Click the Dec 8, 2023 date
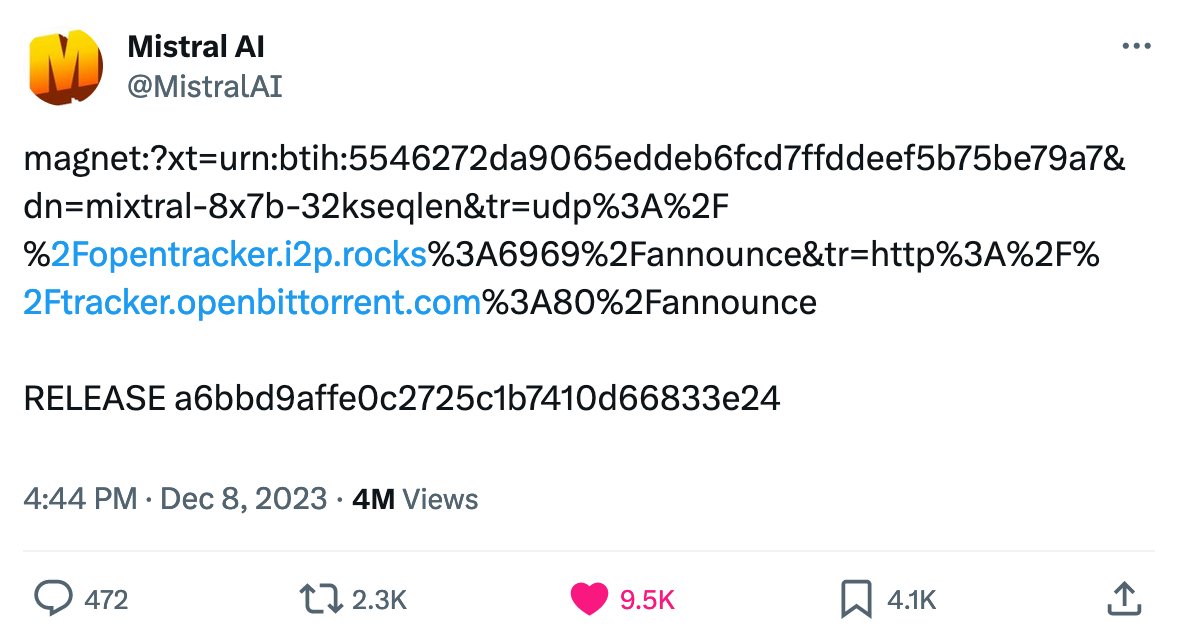This screenshot has width=1182, height=632. pyautogui.click(x=243, y=499)
